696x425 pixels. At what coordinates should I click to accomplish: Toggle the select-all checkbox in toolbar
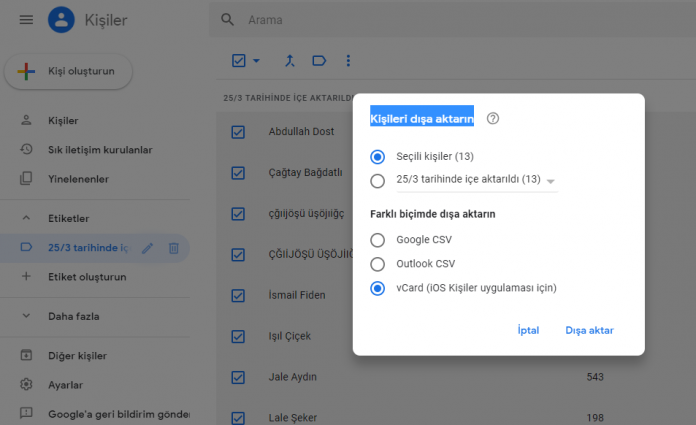coord(239,60)
